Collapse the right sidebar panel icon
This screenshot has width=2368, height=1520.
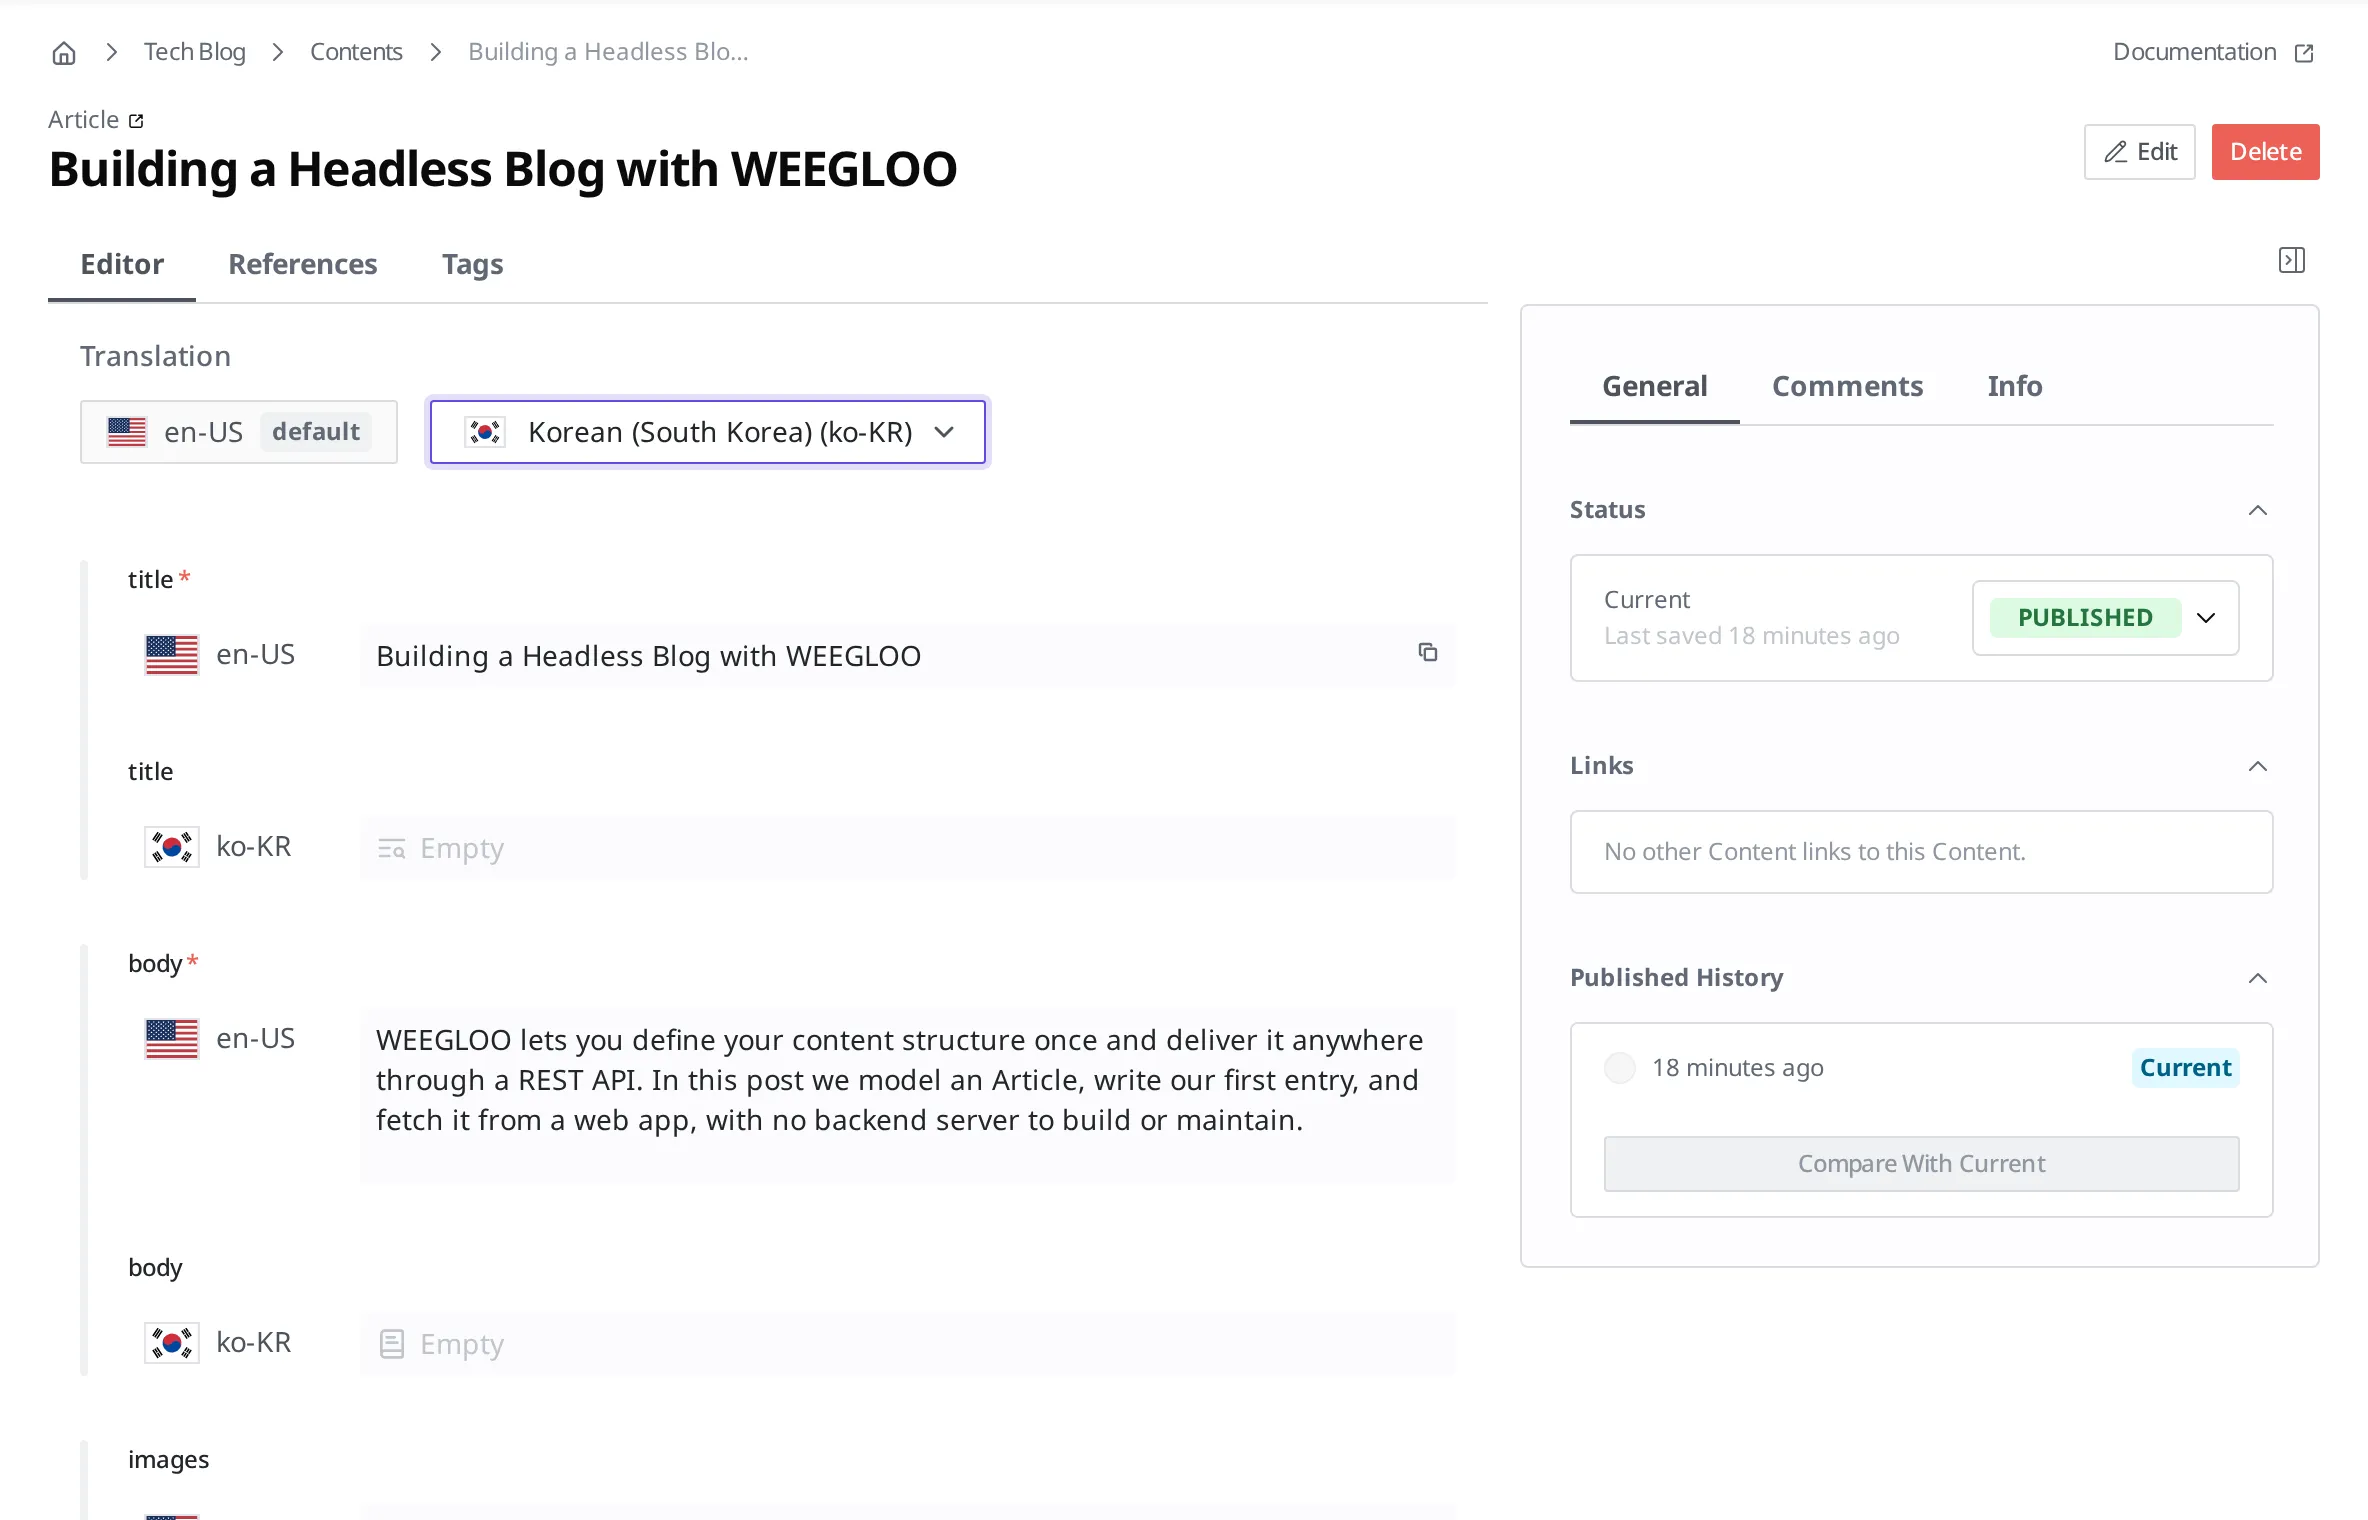click(2292, 261)
